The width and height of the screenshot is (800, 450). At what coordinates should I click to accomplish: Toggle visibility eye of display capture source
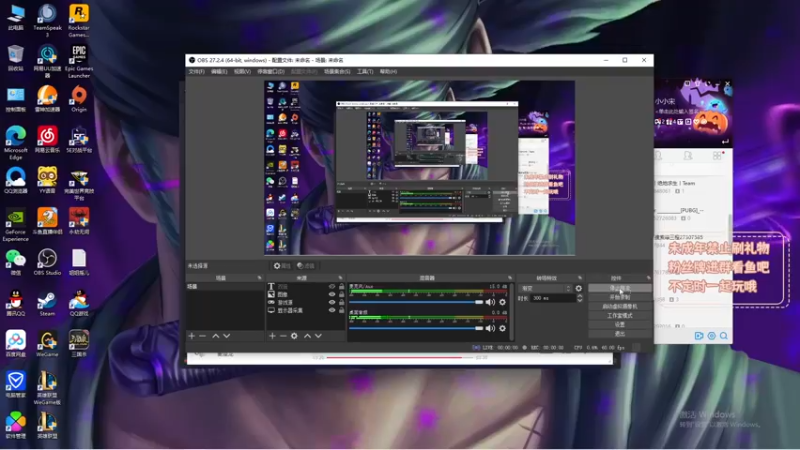click(332, 310)
